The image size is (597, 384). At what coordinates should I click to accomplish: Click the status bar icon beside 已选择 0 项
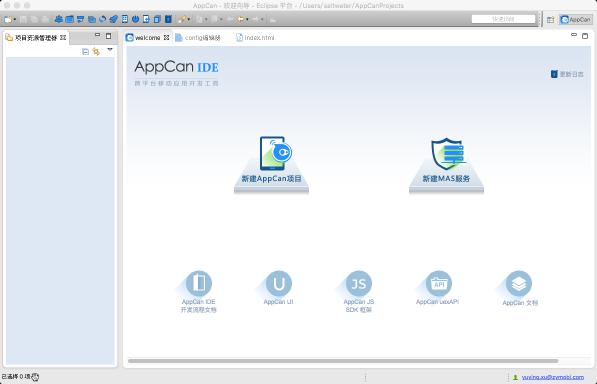click(x=35, y=377)
